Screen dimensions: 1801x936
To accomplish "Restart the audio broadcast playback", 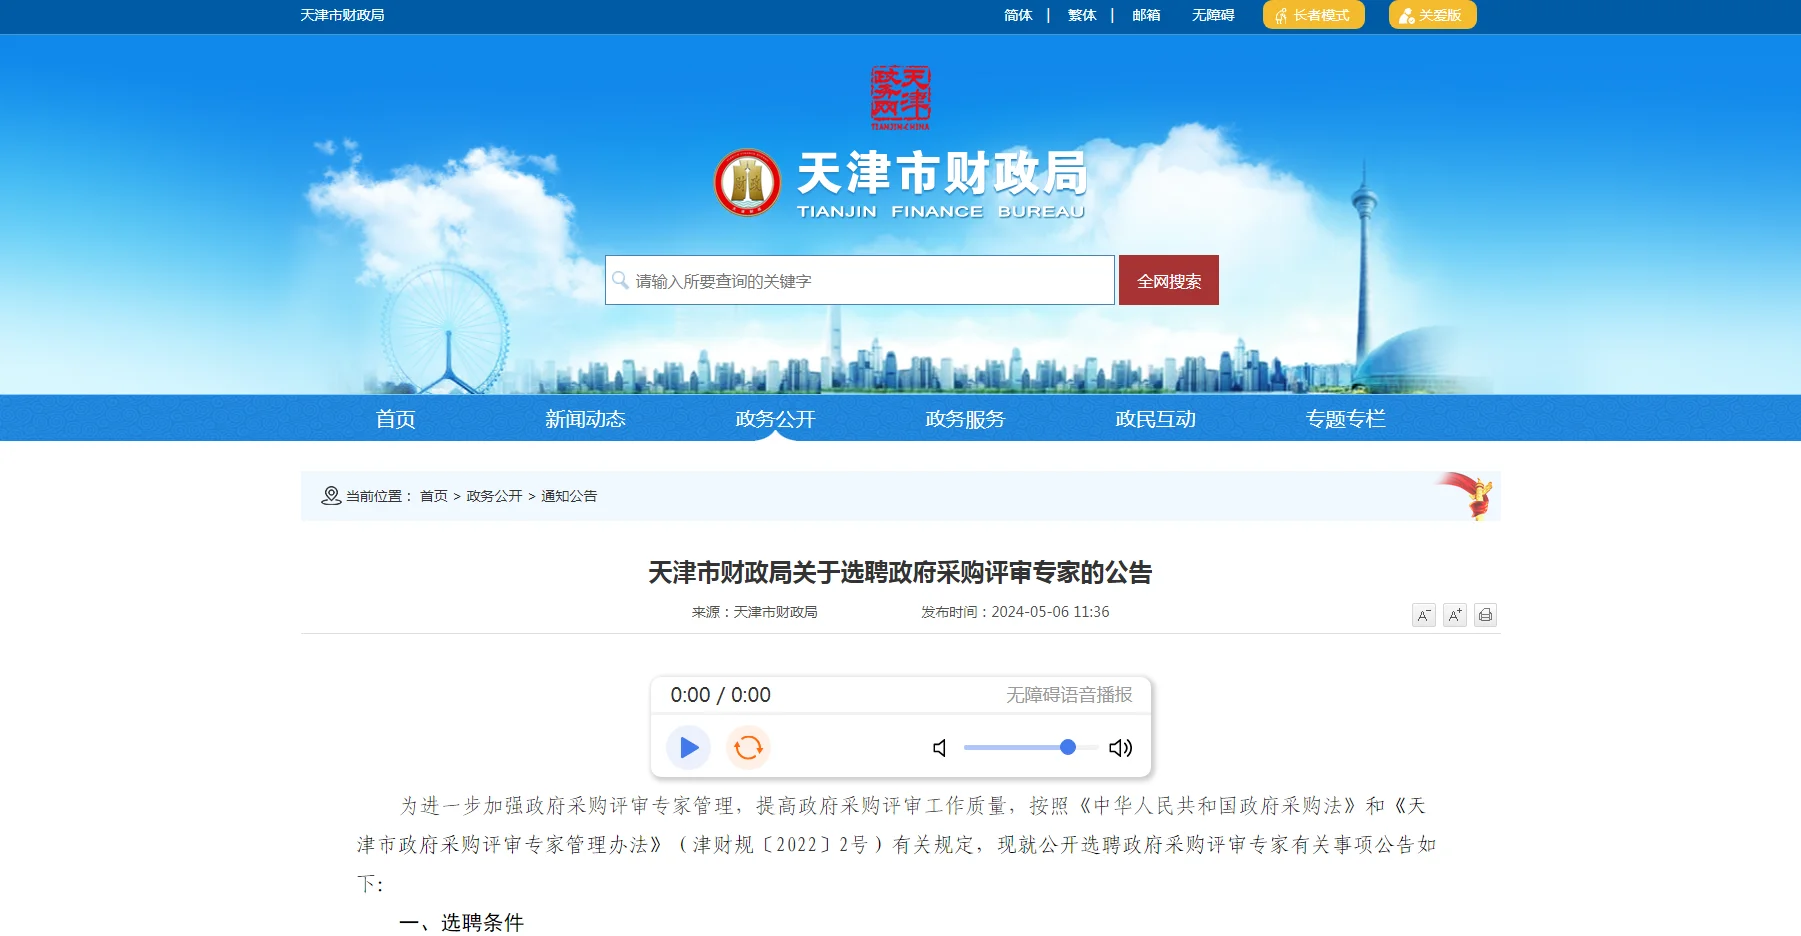I will click(x=748, y=747).
